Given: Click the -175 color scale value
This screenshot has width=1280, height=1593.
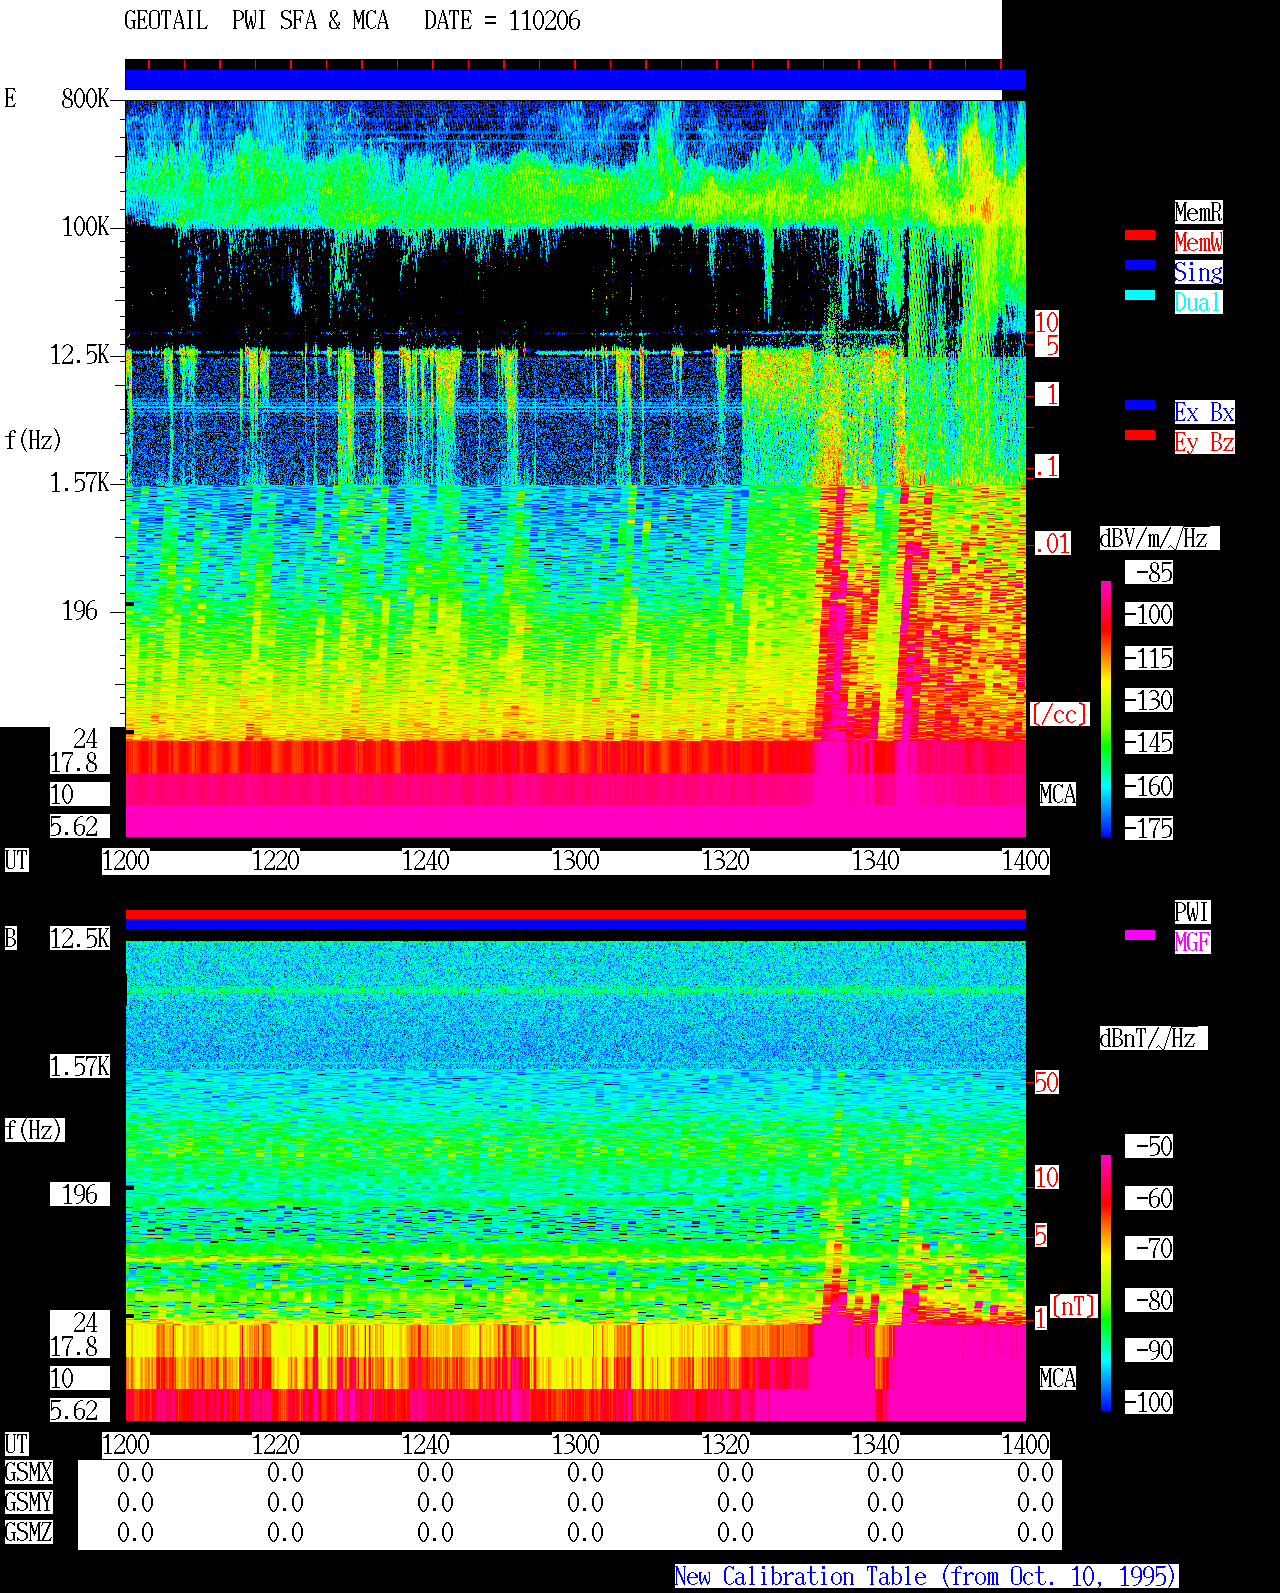Looking at the screenshot, I should 1149,828.
